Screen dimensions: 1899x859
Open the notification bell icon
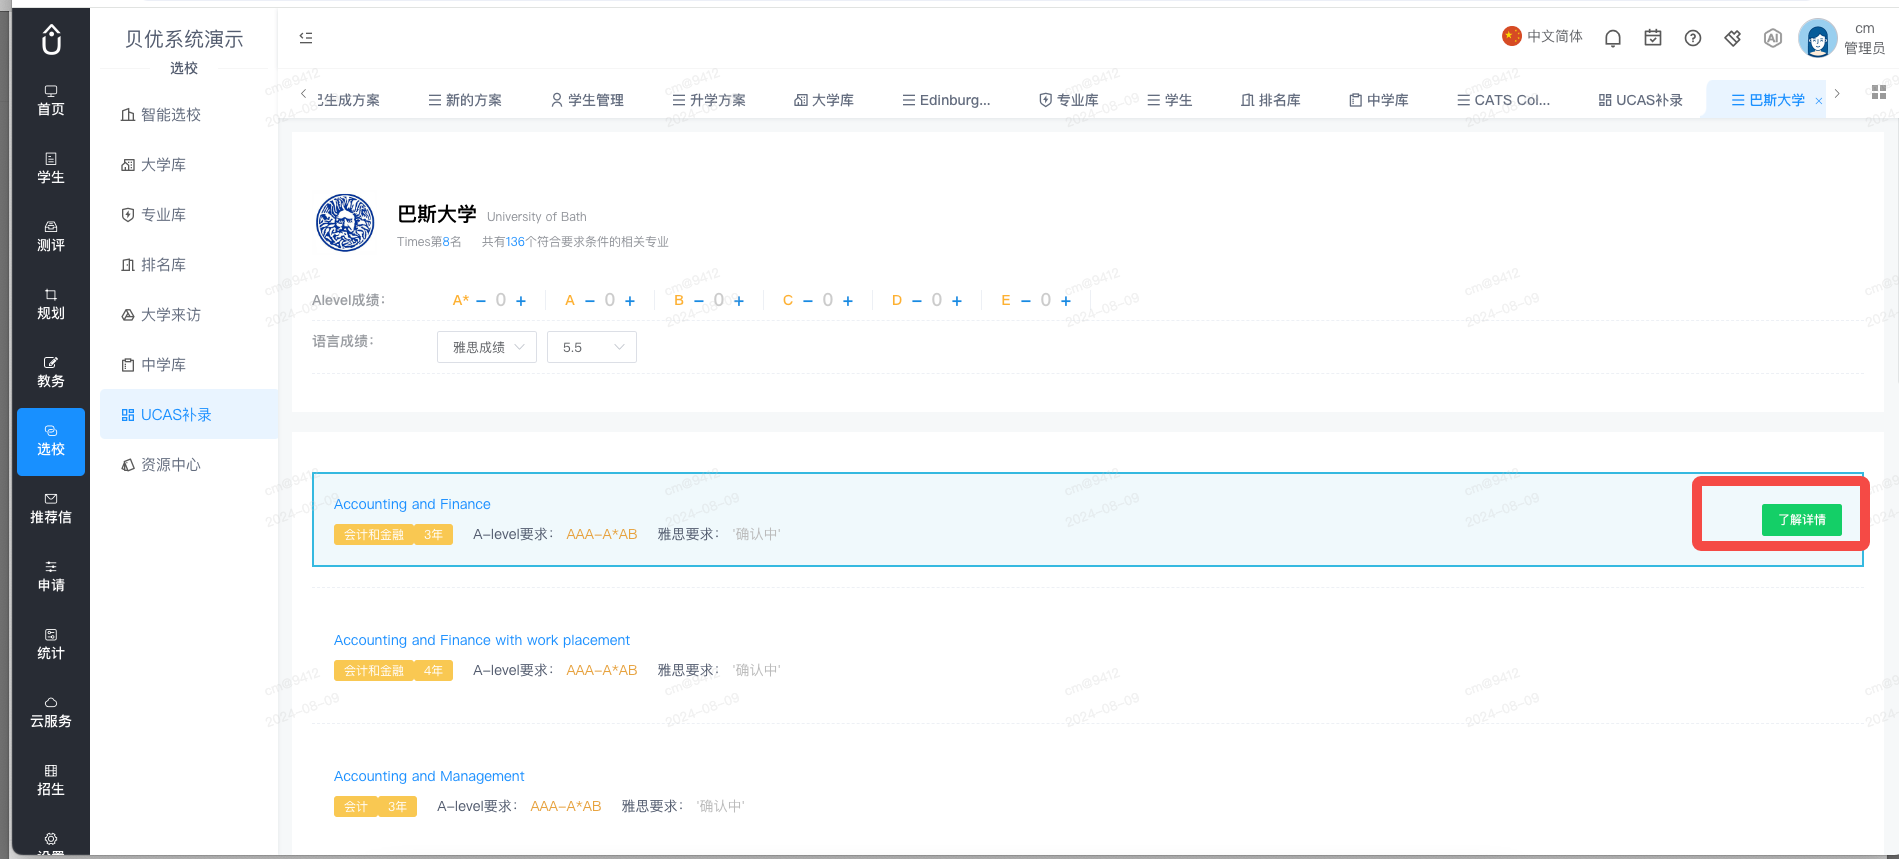[1613, 38]
